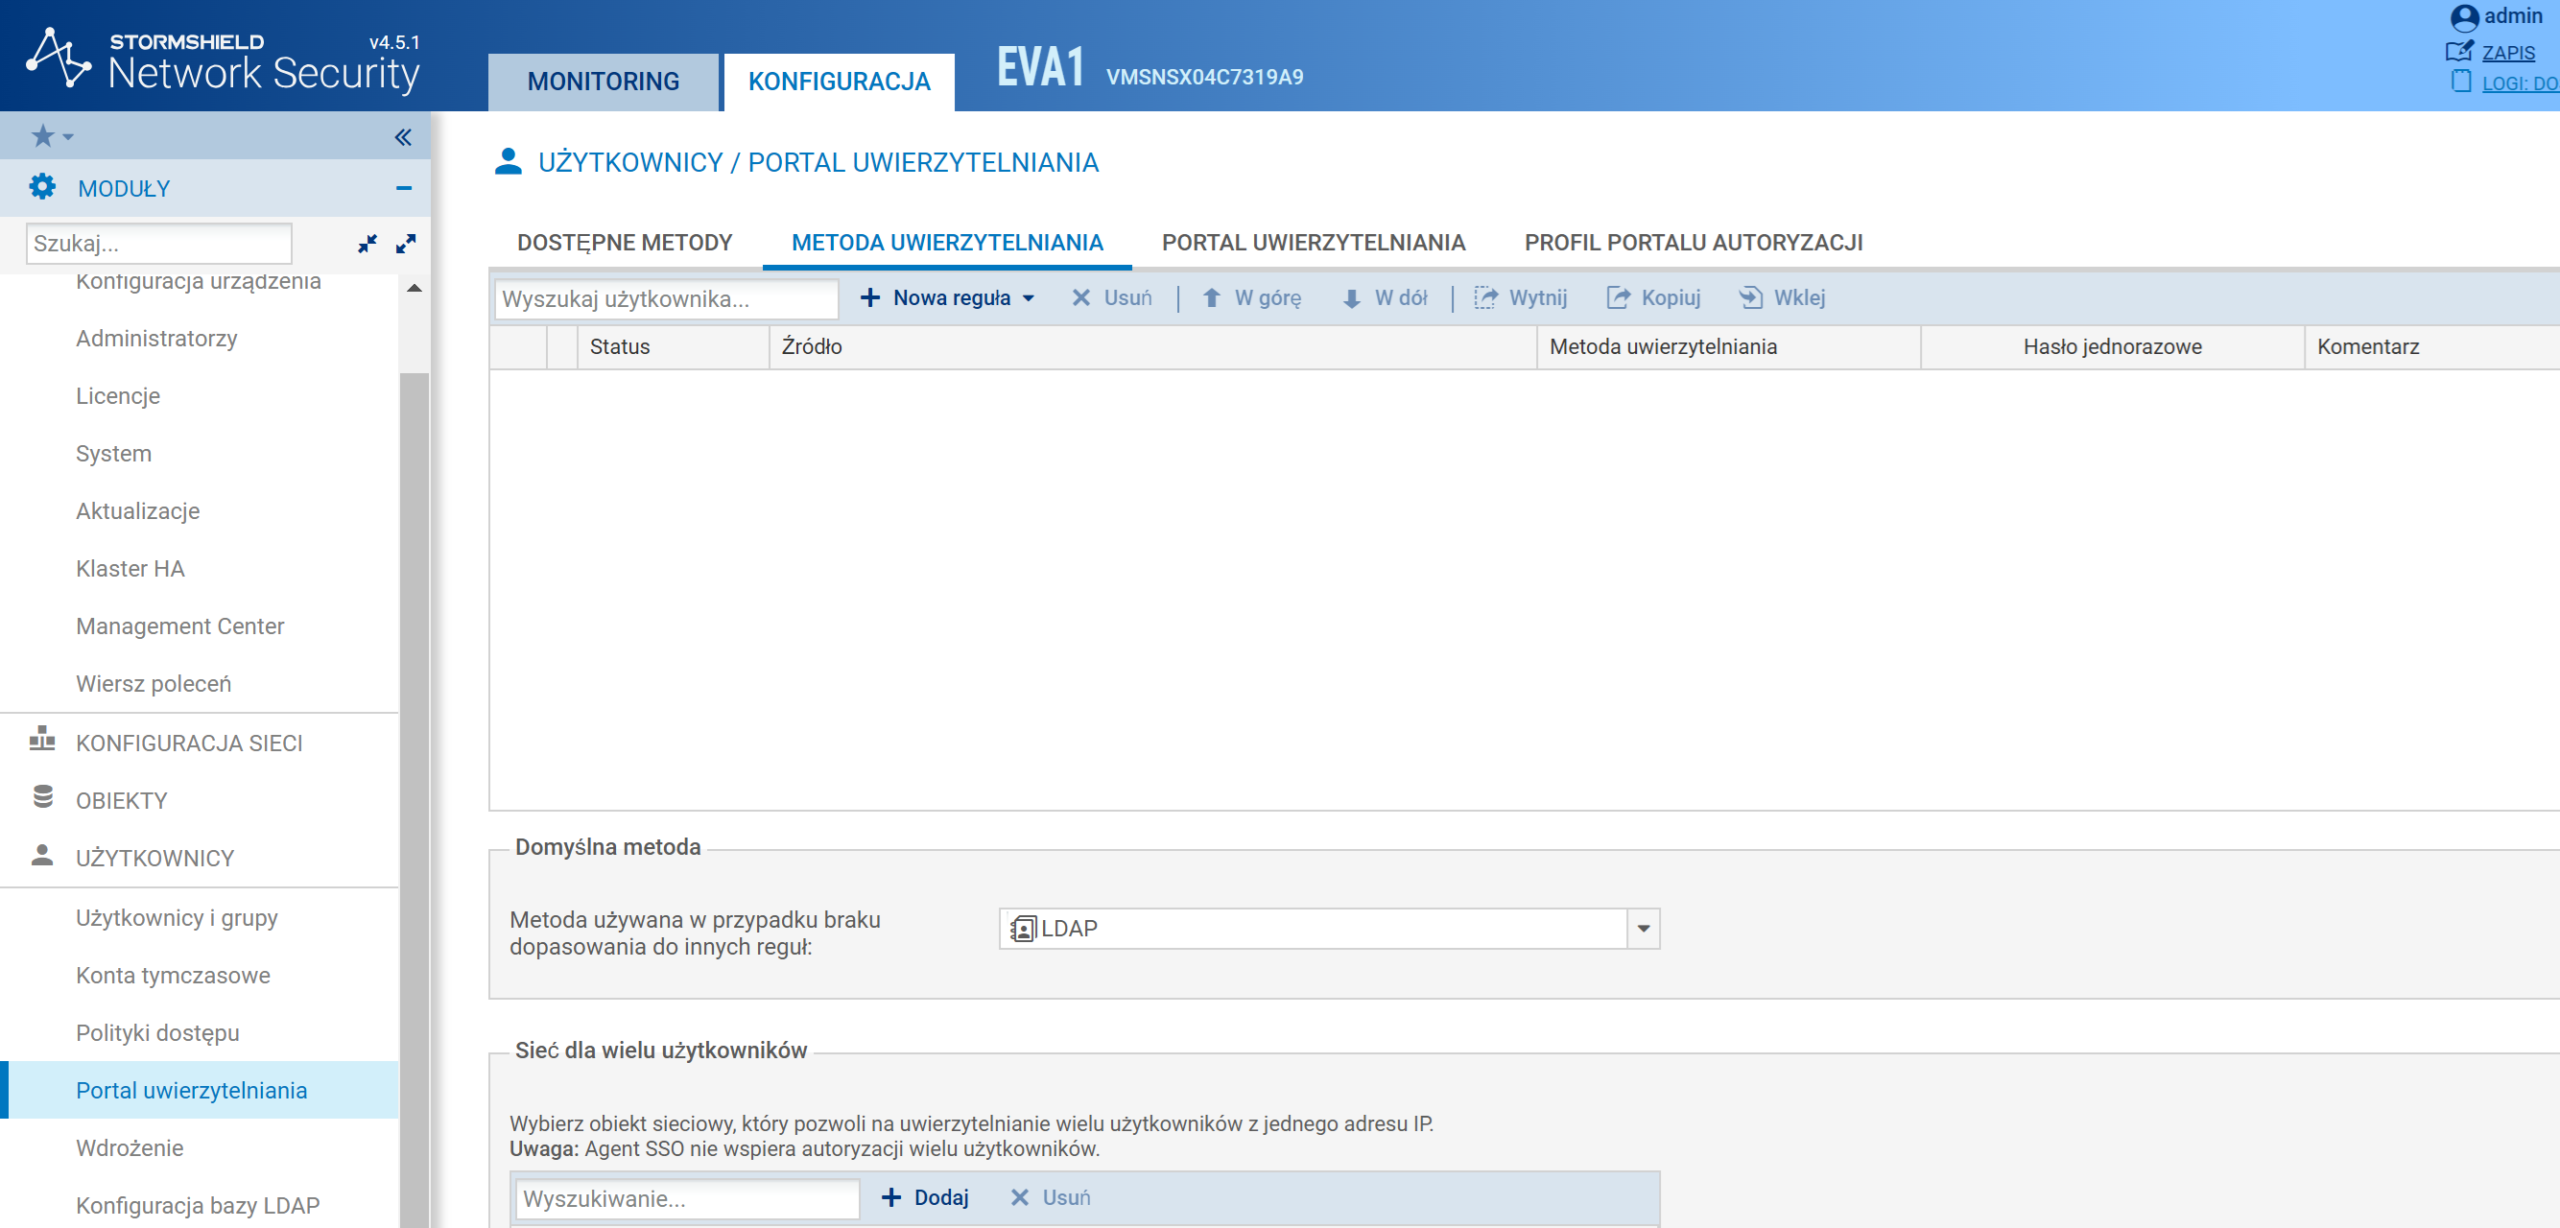Viewport: 2560px width, 1228px height.
Task: Click Dodaj button in network section
Action: click(x=925, y=1198)
